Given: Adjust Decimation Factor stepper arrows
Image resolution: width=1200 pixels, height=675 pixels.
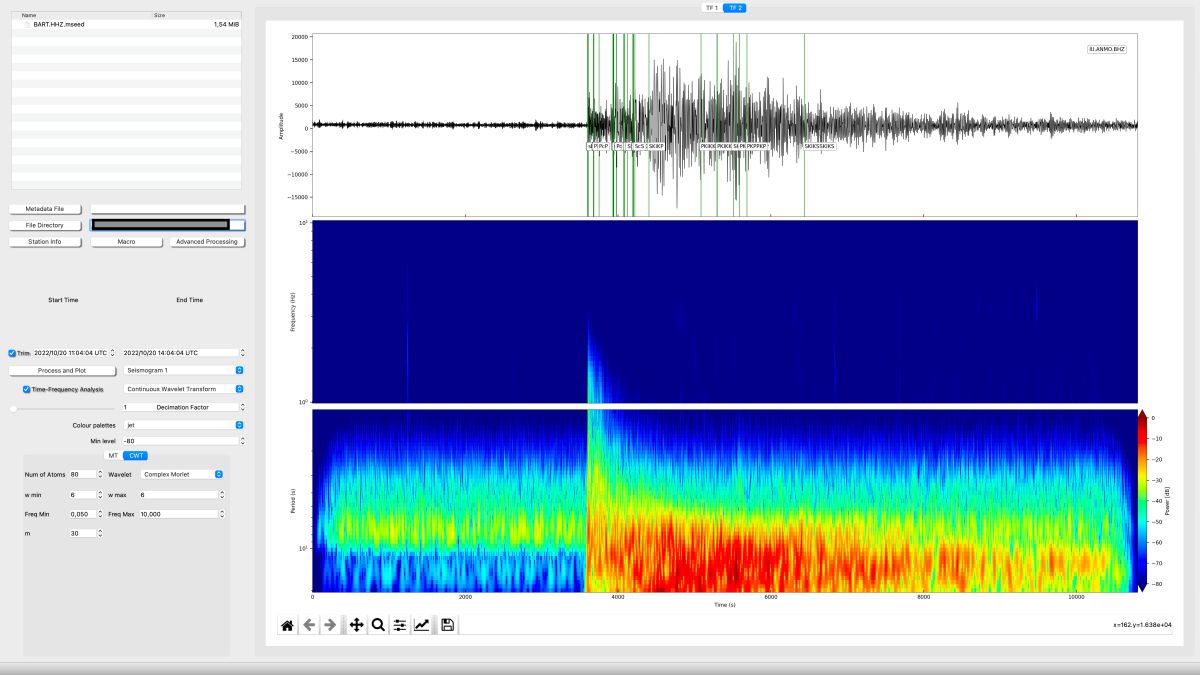Looking at the screenshot, I should pos(242,407).
